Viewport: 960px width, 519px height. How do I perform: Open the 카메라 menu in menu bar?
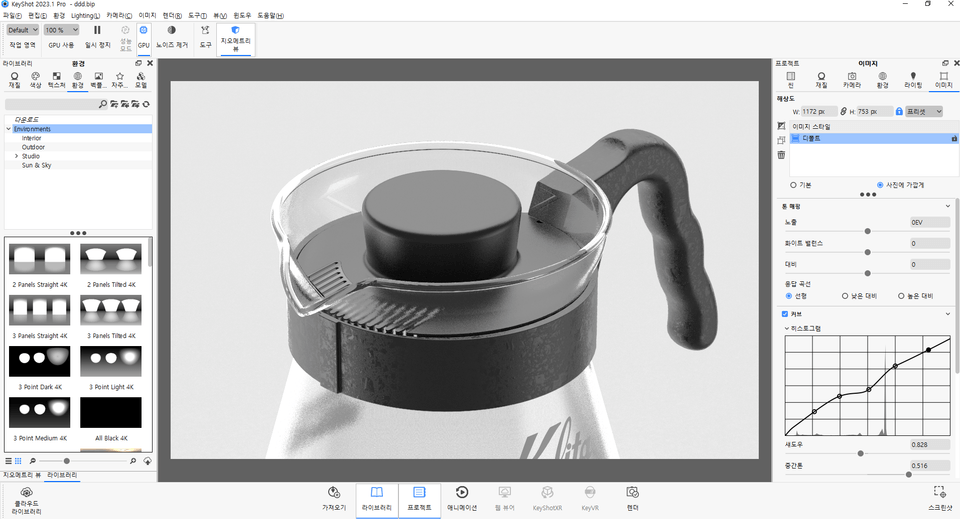118,16
